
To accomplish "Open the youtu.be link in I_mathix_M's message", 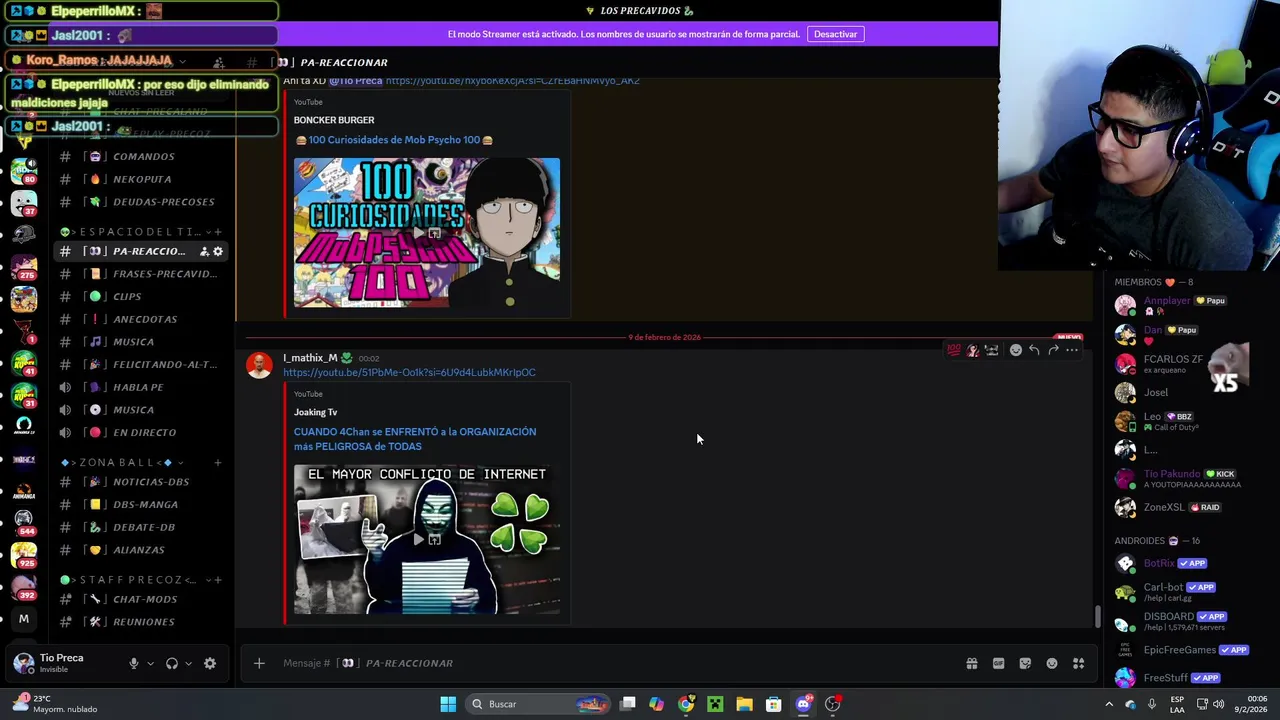I will pyautogui.click(x=409, y=372).
